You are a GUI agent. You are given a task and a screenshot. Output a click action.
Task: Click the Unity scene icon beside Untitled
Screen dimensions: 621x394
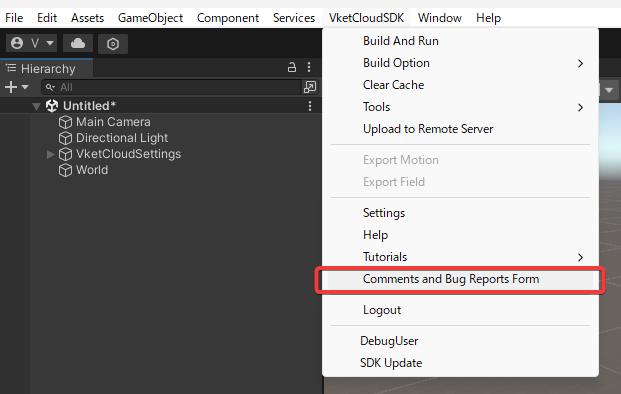pos(52,106)
